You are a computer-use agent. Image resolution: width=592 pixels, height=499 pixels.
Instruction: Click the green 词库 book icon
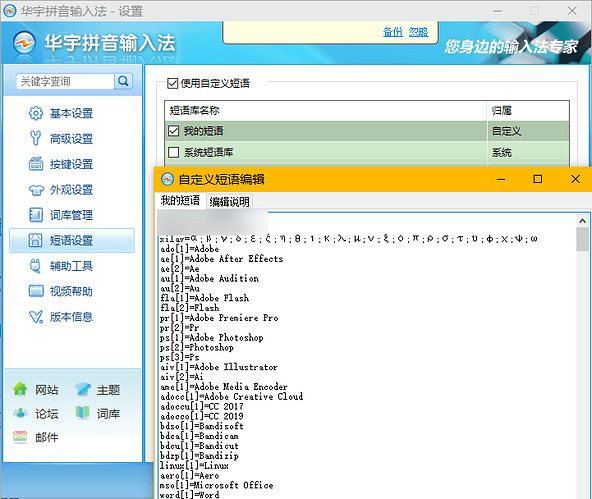click(x=82, y=413)
